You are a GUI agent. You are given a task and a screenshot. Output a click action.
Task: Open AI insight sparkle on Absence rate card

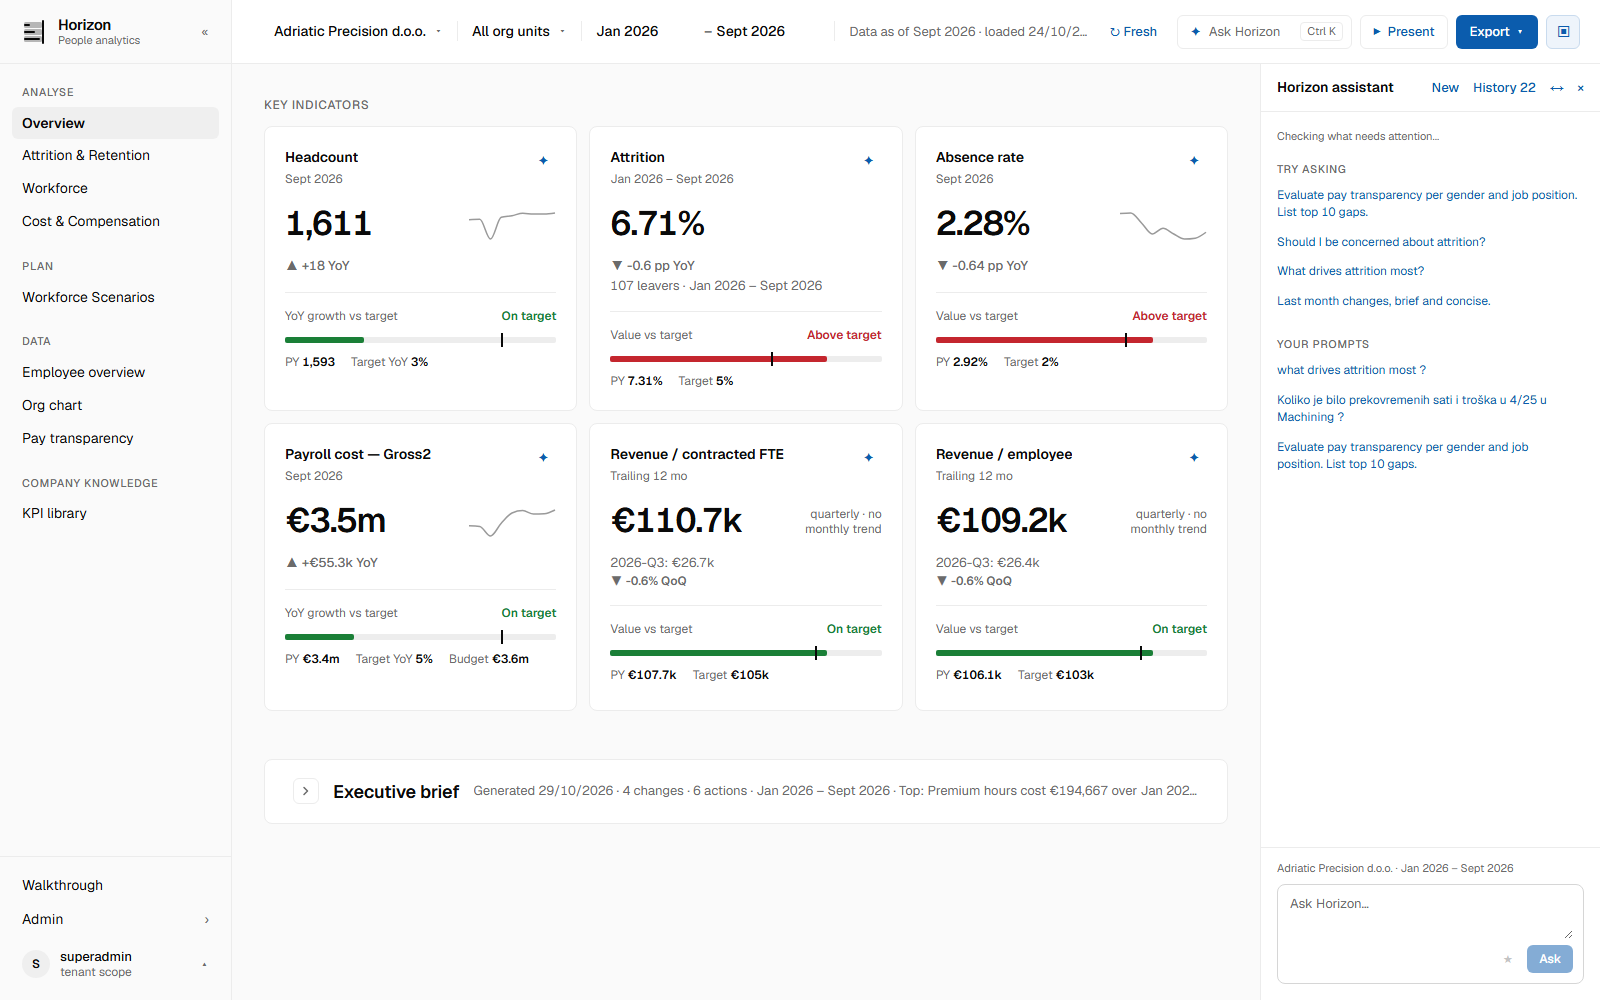click(1194, 160)
